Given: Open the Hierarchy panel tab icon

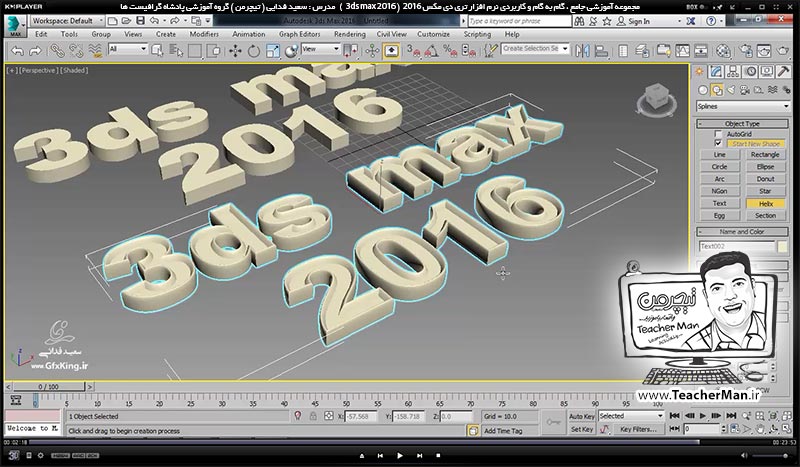Looking at the screenshot, I should point(733,72).
